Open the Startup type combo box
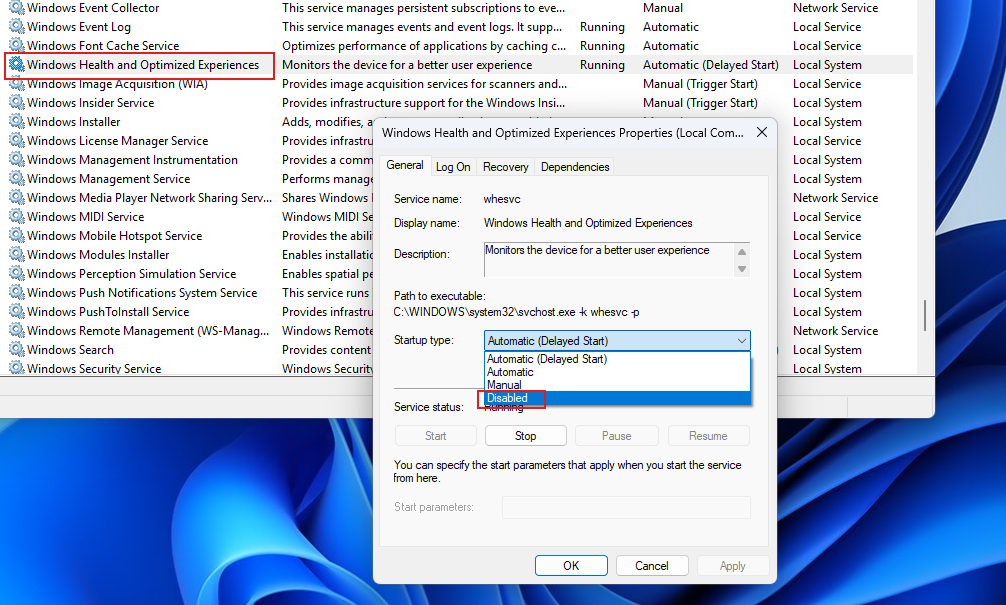 coord(617,341)
